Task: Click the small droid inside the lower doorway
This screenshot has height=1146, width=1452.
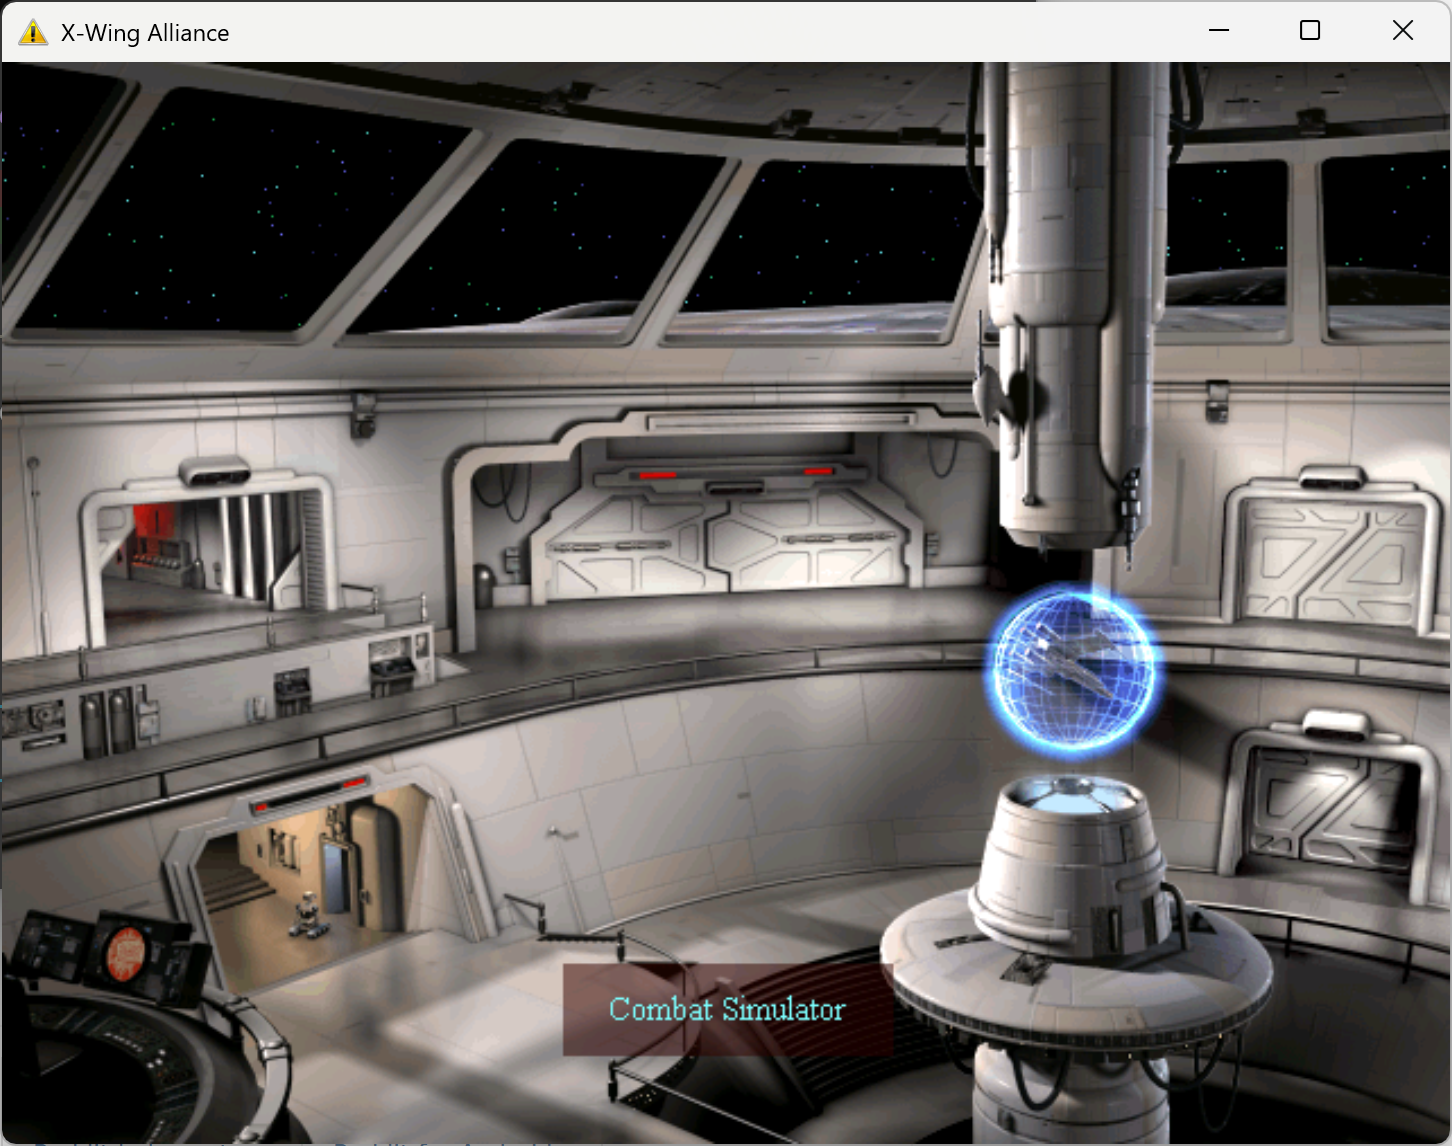Action: click(x=307, y=914)
